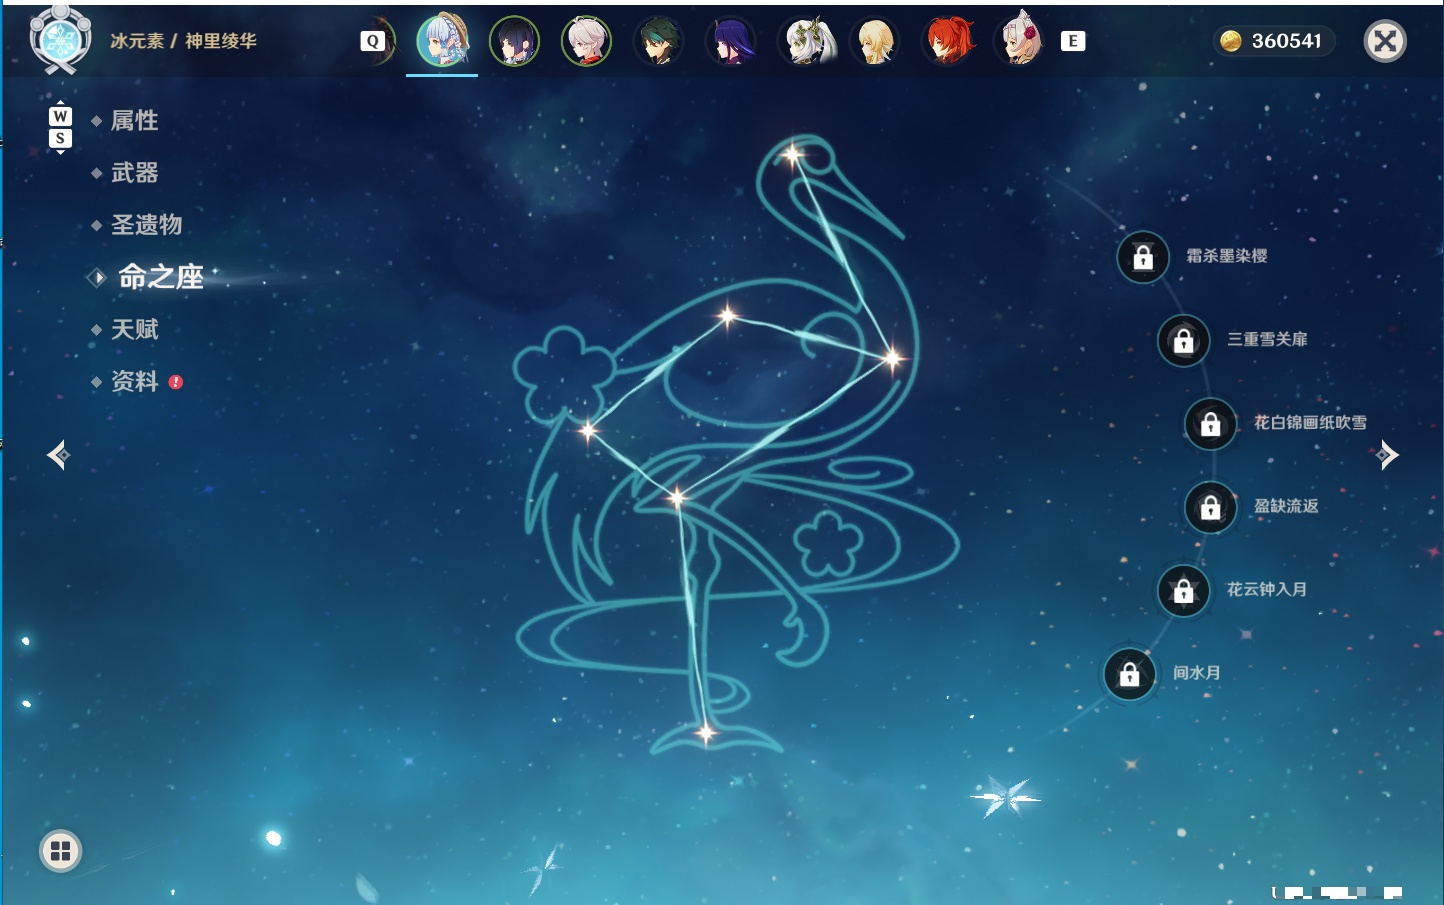
Task: Click the E key character switch button
Action: coord(1073,41)
